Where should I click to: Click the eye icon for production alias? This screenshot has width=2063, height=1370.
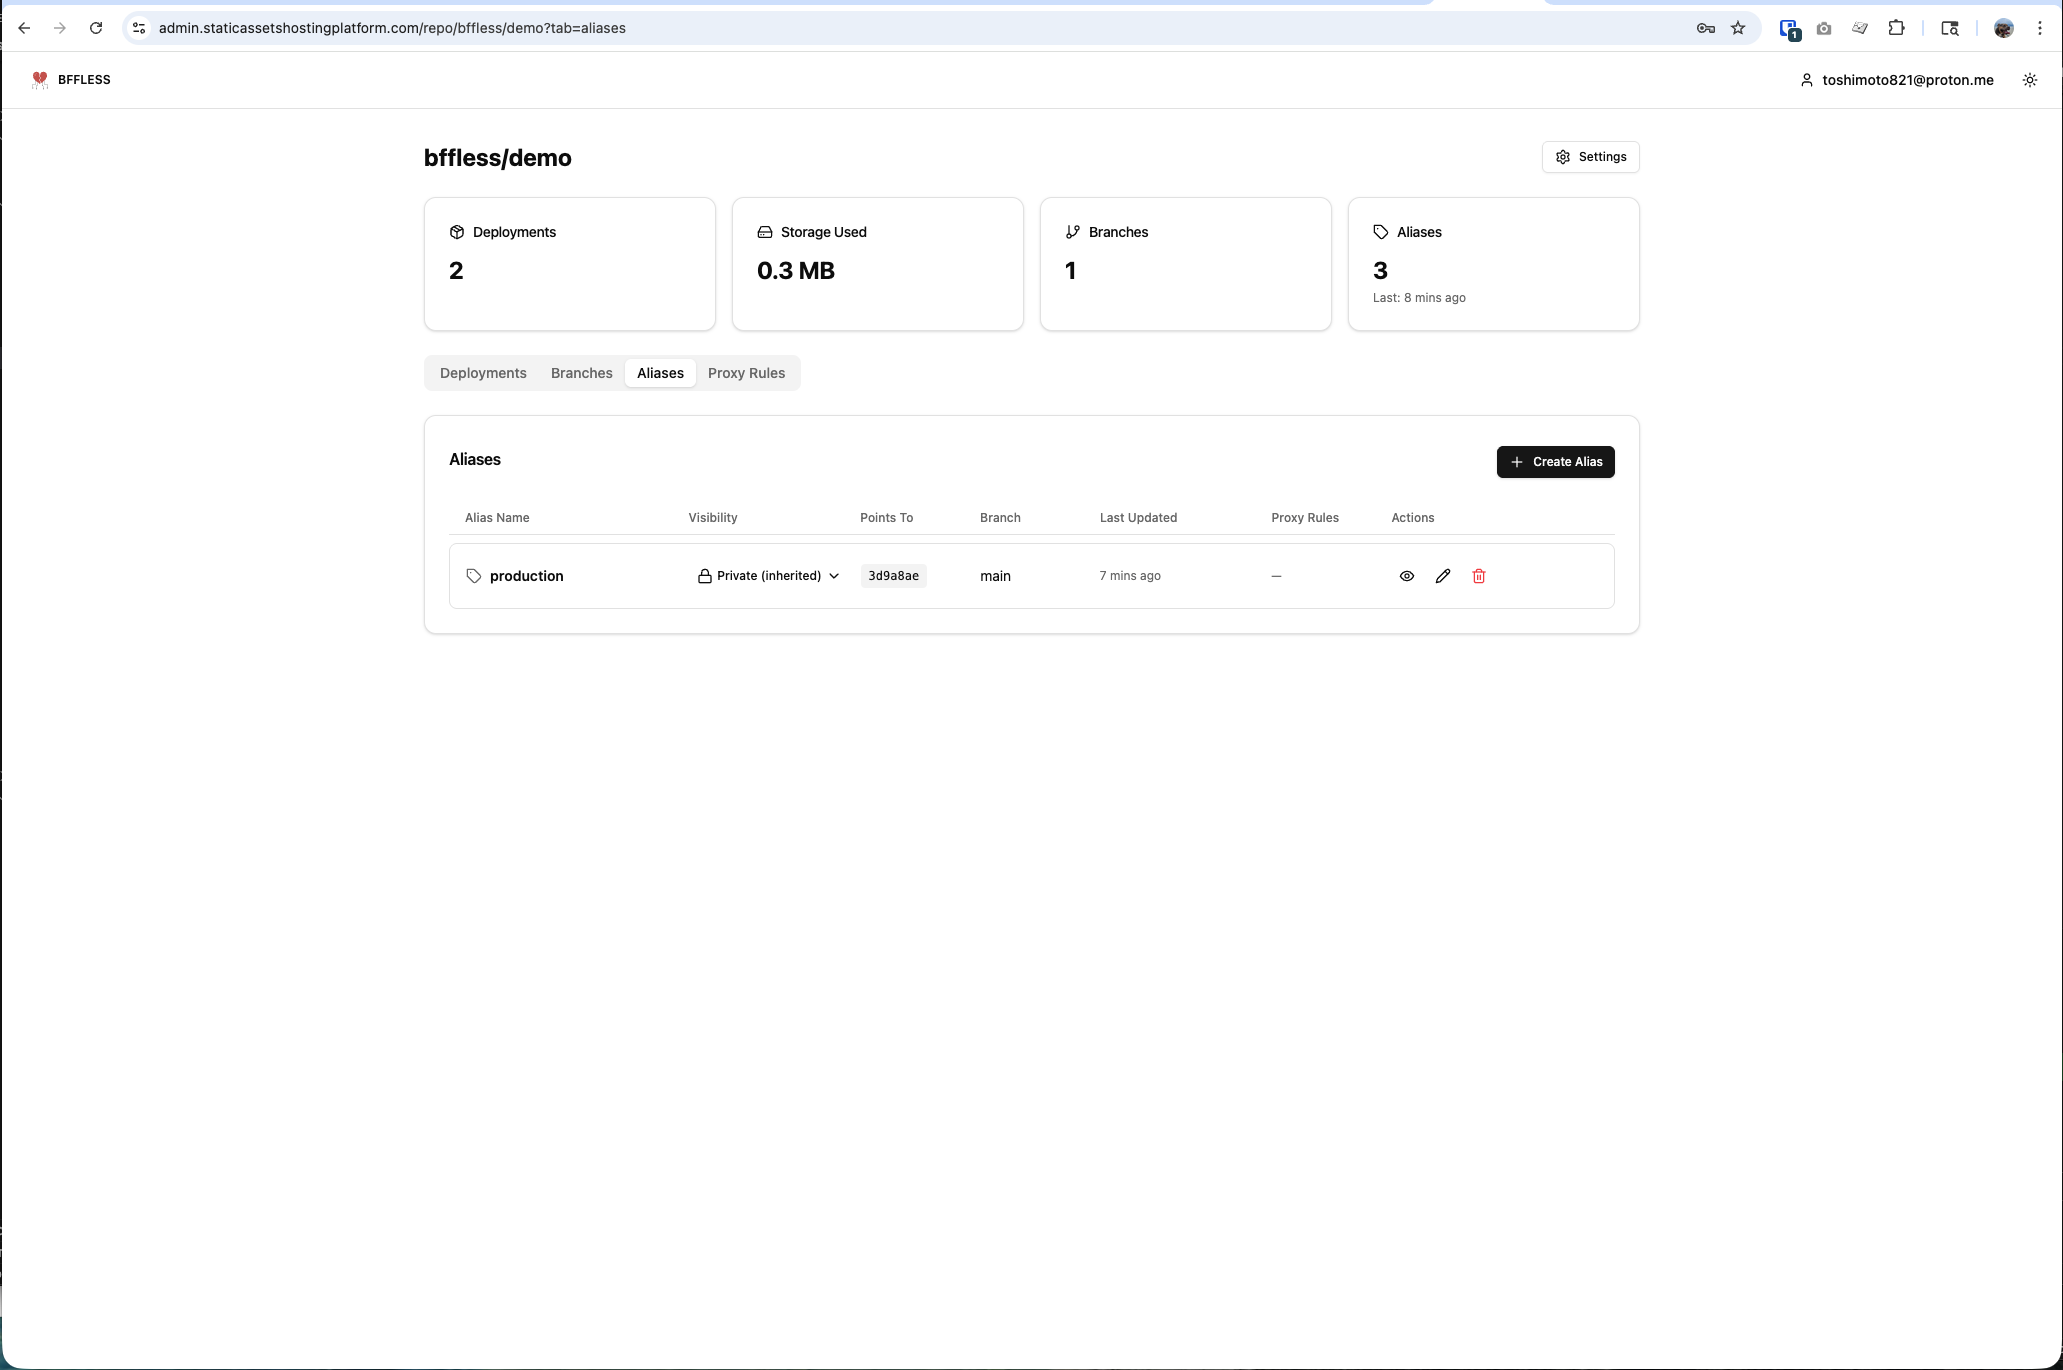[1406, 576]
